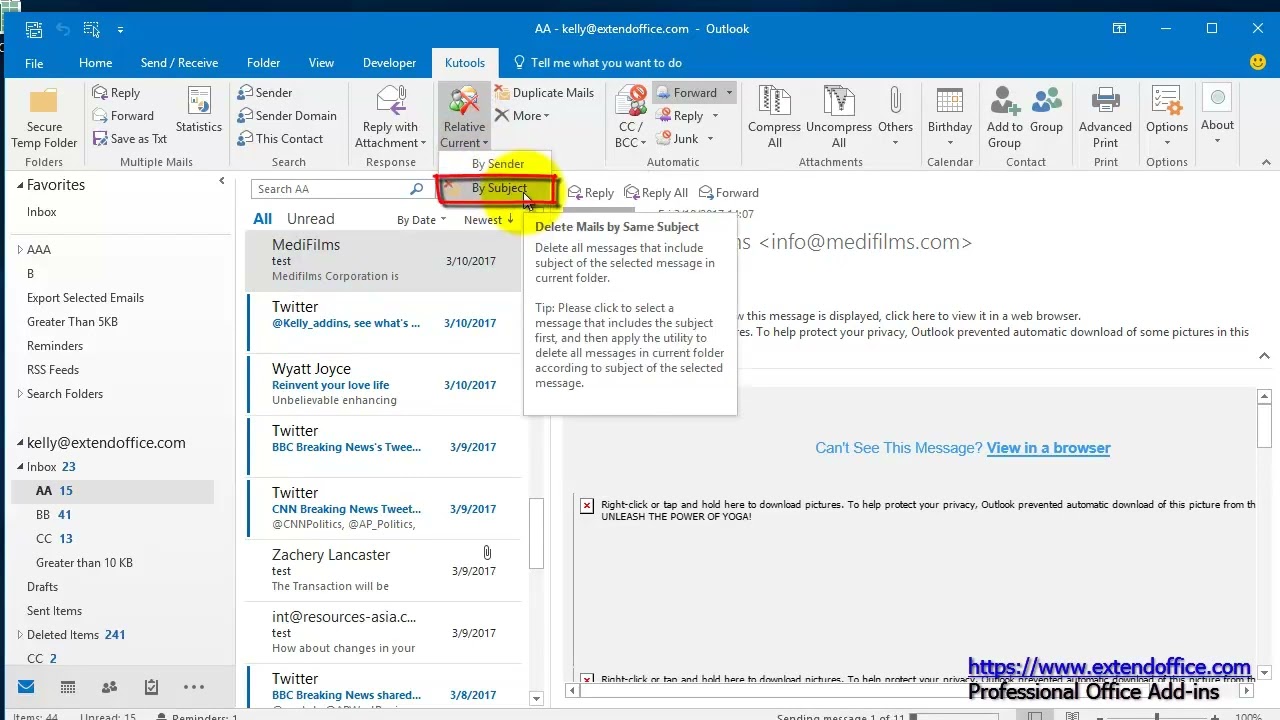
Task: Select Reply in Multiple Mails group
Action: (116, 93)
